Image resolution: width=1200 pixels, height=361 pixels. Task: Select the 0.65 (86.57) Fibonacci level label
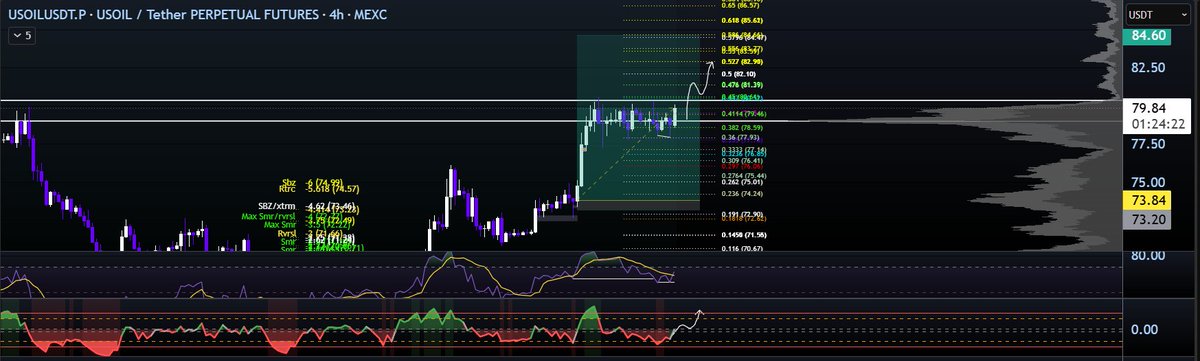point(741,5)
